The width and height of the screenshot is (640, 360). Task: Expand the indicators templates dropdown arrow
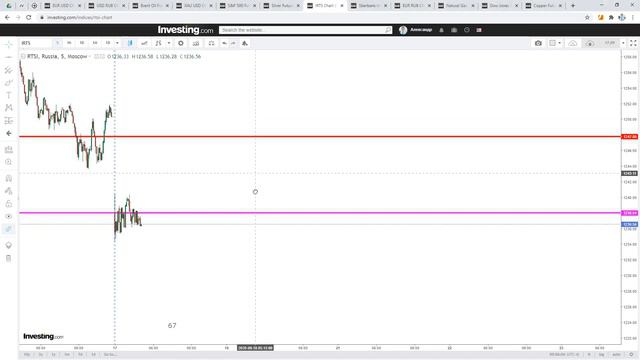coord(169,43)
